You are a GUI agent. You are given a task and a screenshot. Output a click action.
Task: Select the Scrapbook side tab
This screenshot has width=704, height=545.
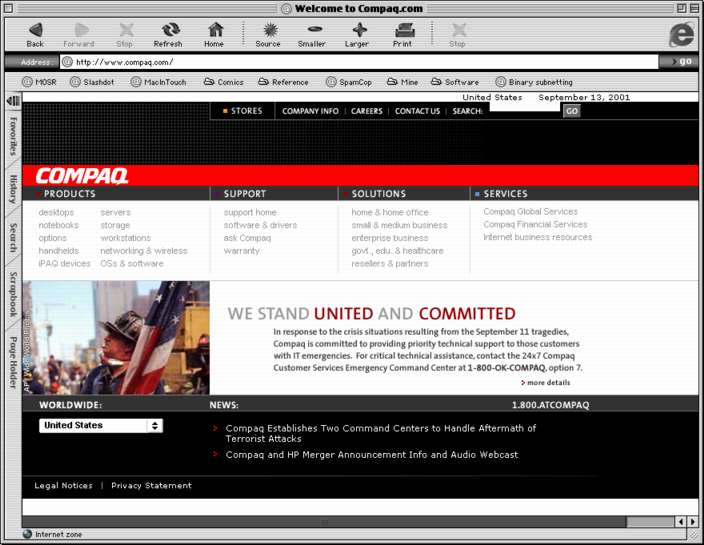13,294
